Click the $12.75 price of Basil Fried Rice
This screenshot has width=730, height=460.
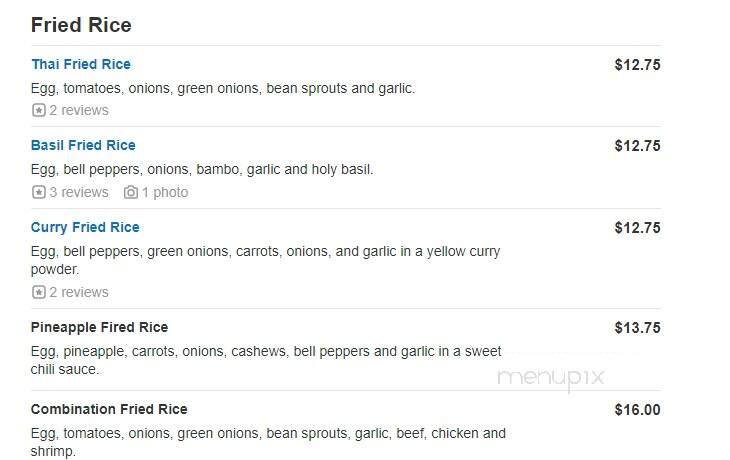[637, 146]
